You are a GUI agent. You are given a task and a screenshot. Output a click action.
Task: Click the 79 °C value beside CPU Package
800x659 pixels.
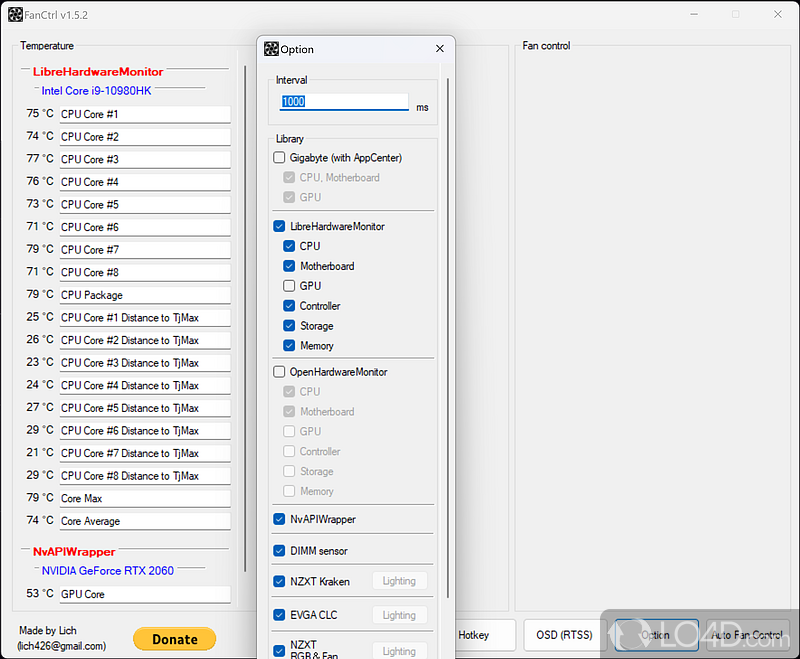tap(40, 294)
